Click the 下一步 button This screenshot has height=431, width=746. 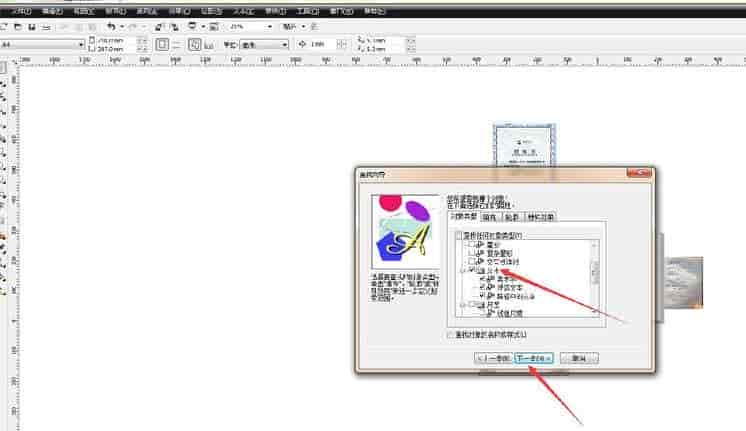pos(533,357)
